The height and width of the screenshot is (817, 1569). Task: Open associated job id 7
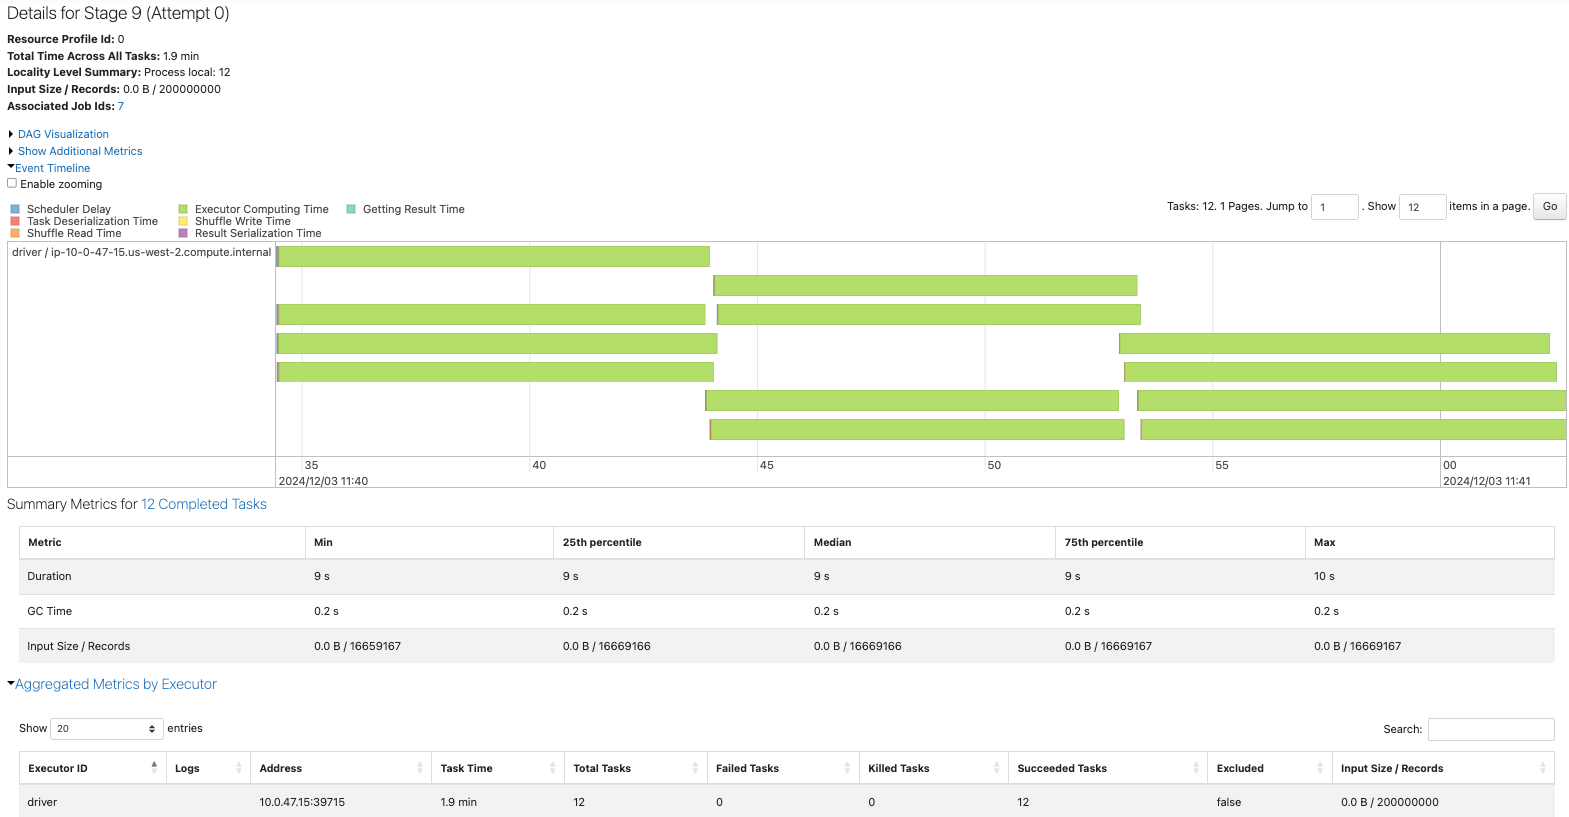point(121,106)
